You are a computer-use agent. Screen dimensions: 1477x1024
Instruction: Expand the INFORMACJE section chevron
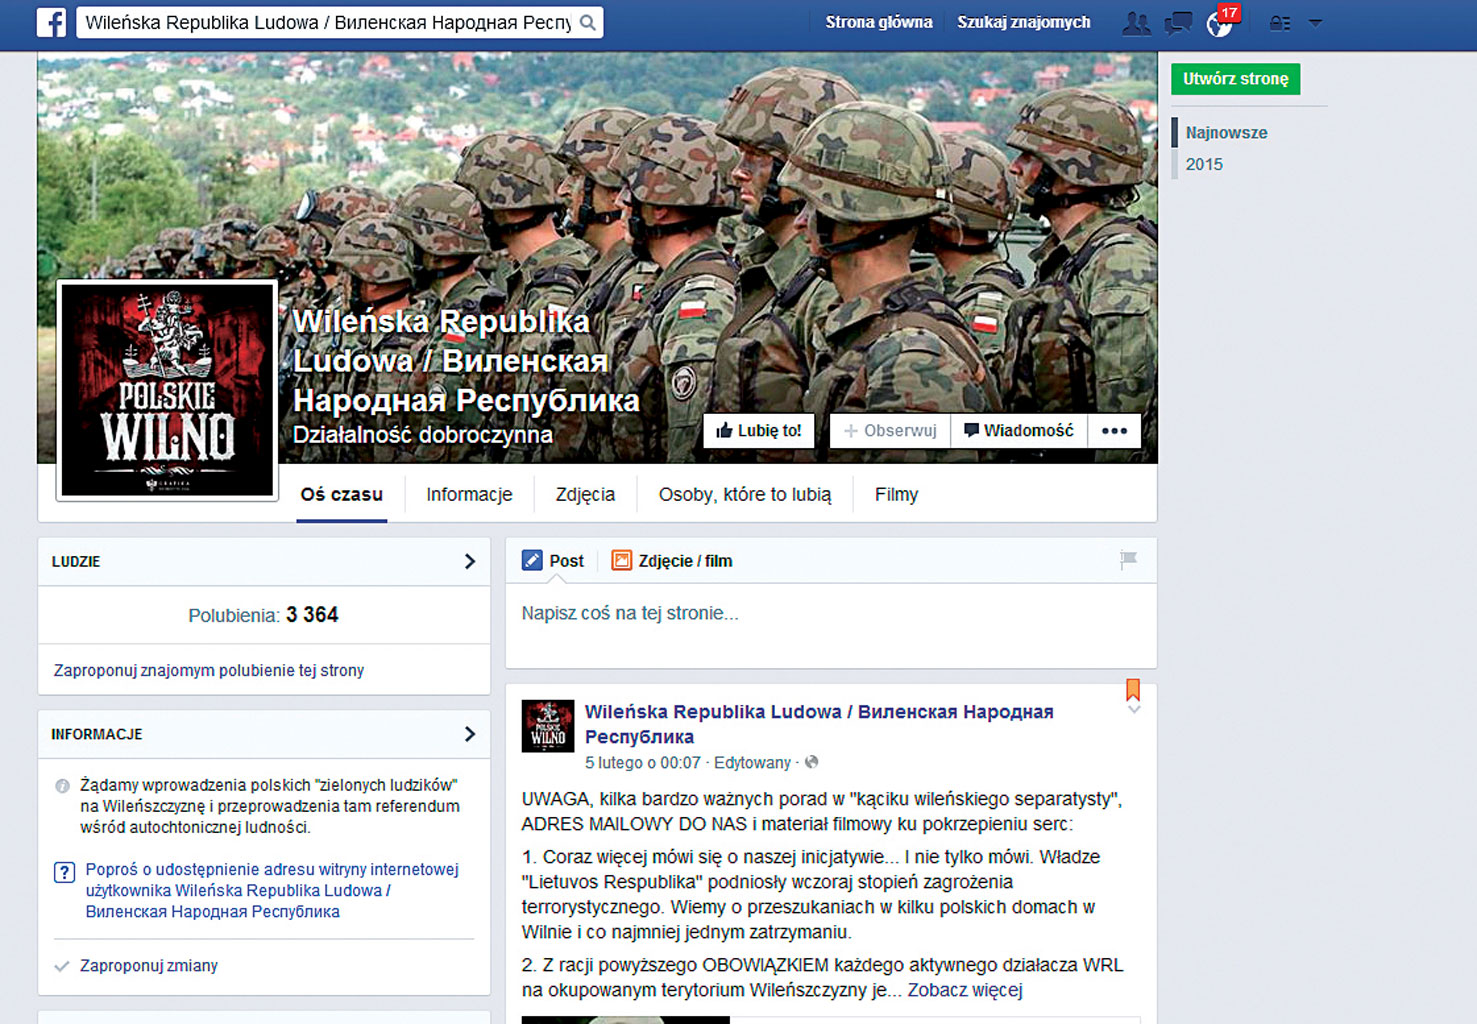click(x=469, y=734)
